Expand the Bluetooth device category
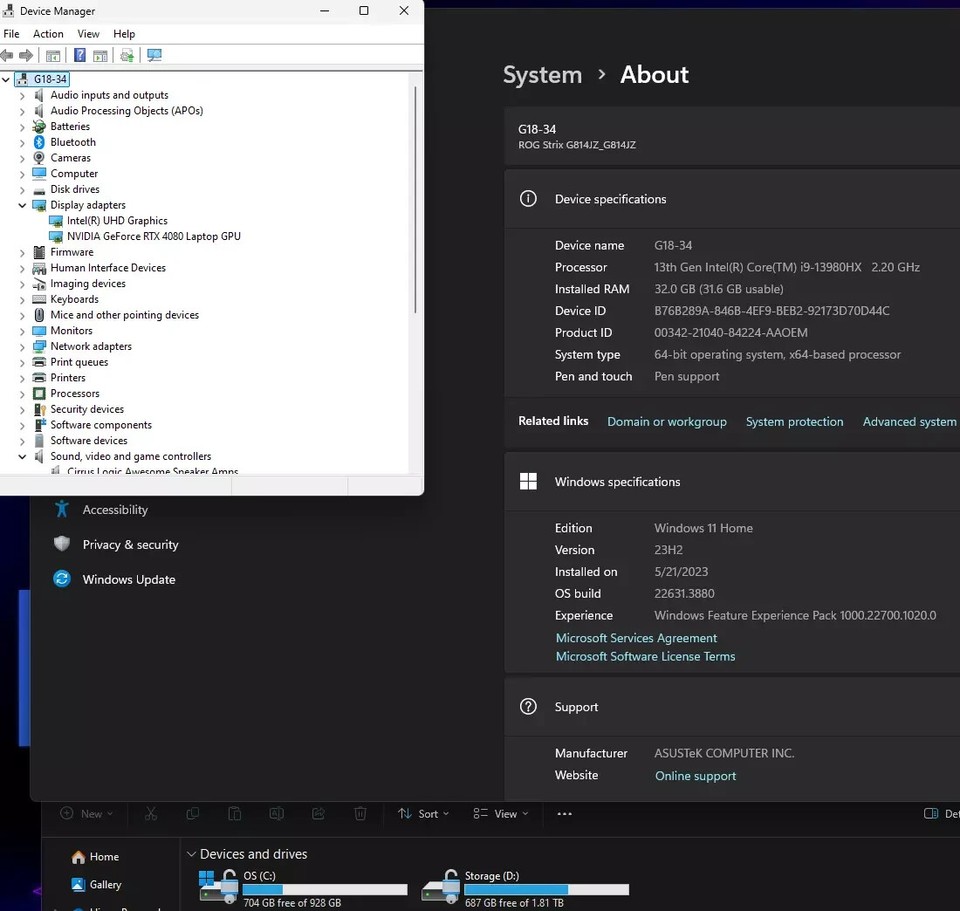960x911 pixels. [22, 143]
